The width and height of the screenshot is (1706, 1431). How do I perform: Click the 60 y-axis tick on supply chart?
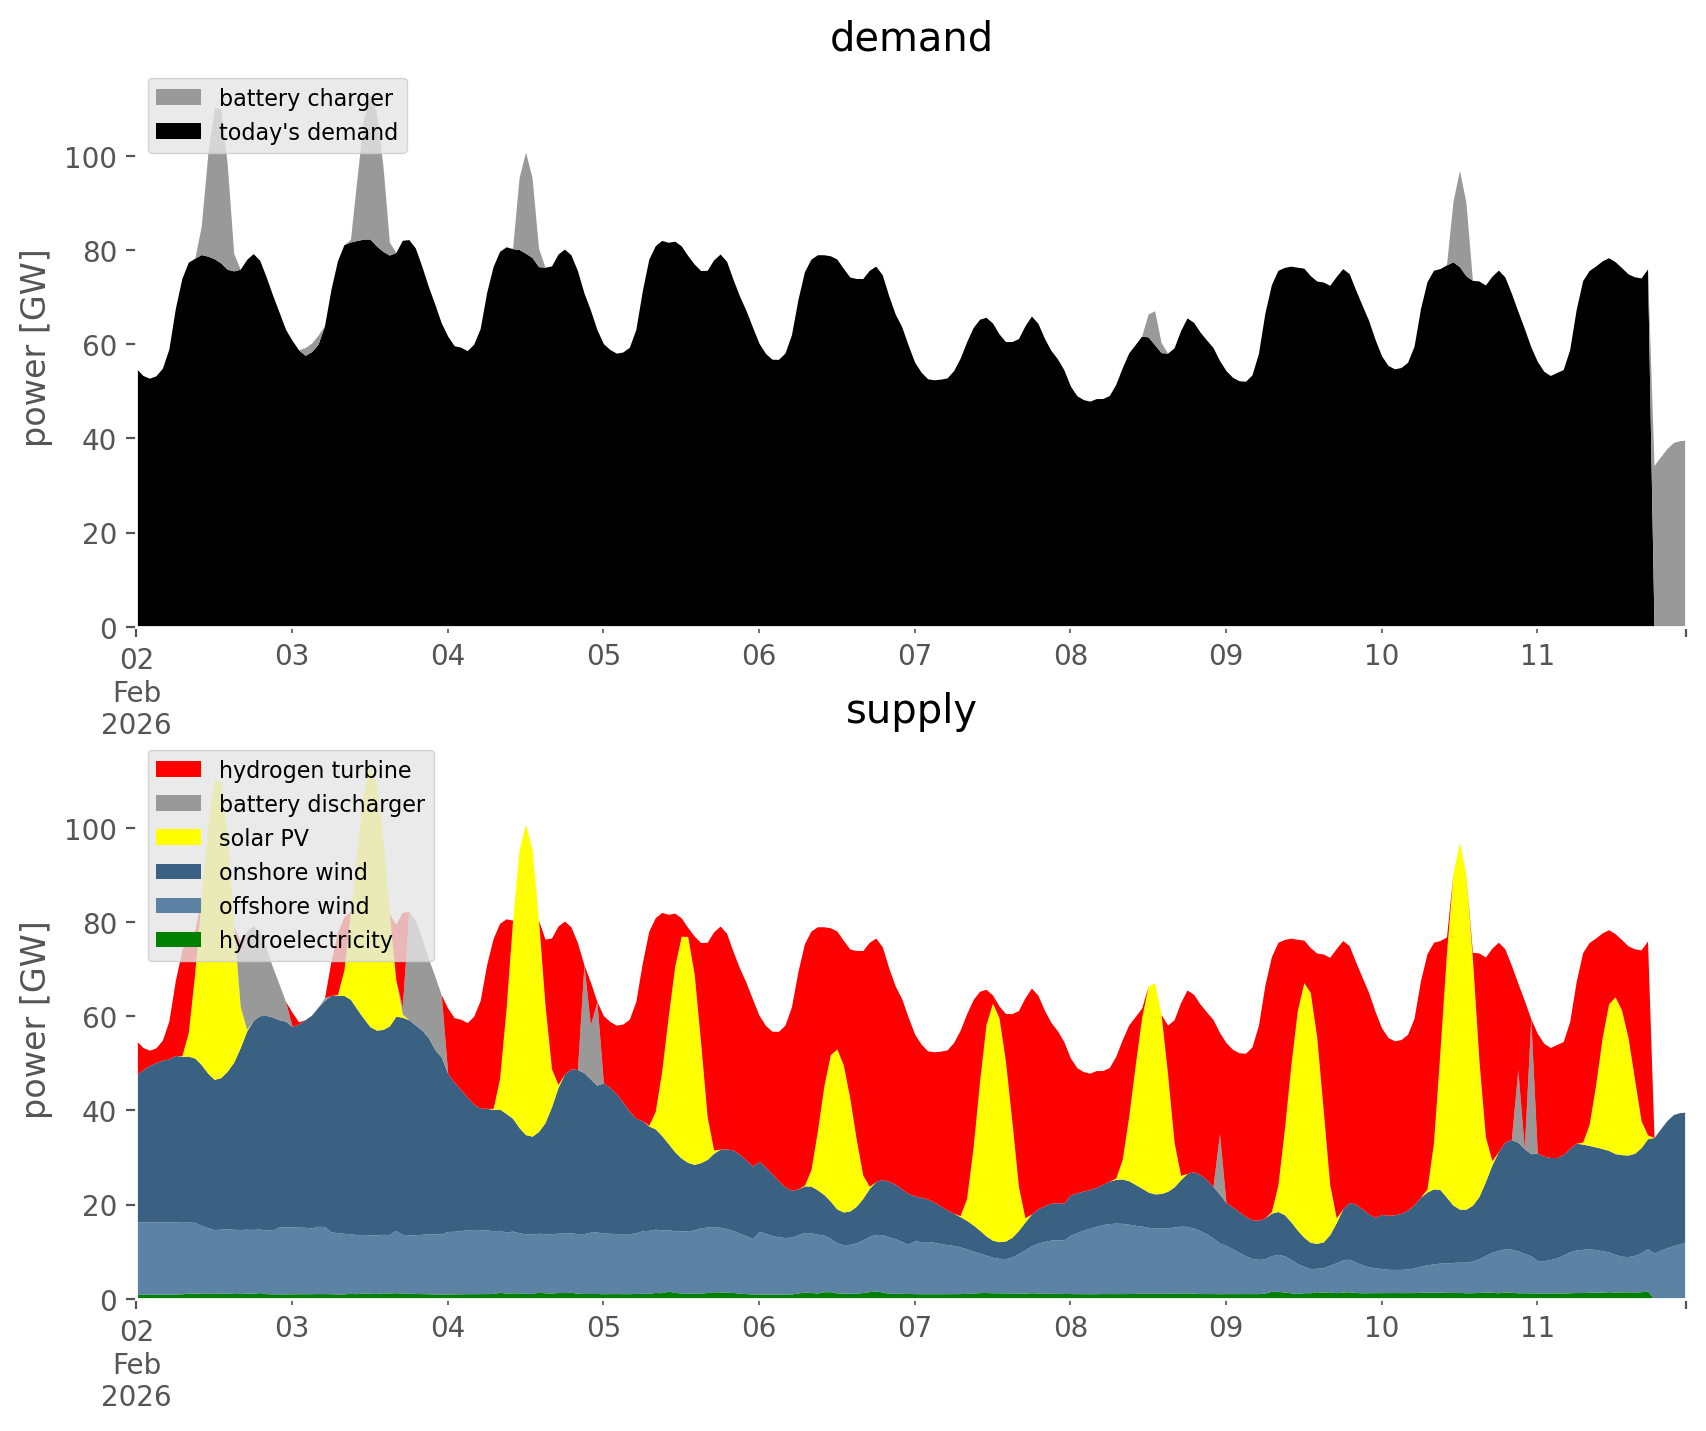[x=99, y=1017]
